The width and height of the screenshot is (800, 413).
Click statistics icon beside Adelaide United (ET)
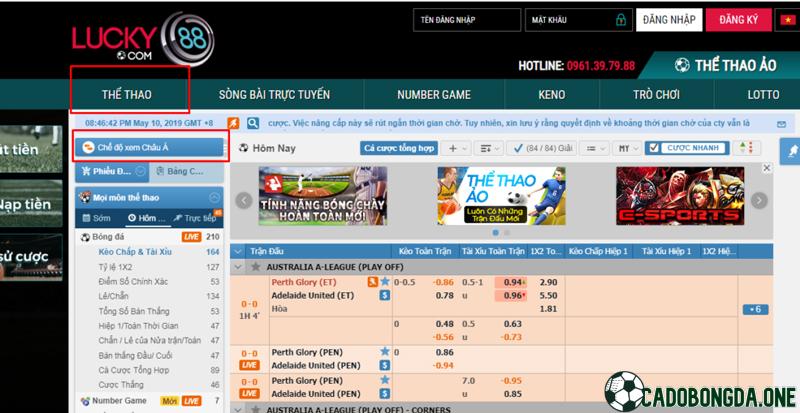[x=385, y=295]
